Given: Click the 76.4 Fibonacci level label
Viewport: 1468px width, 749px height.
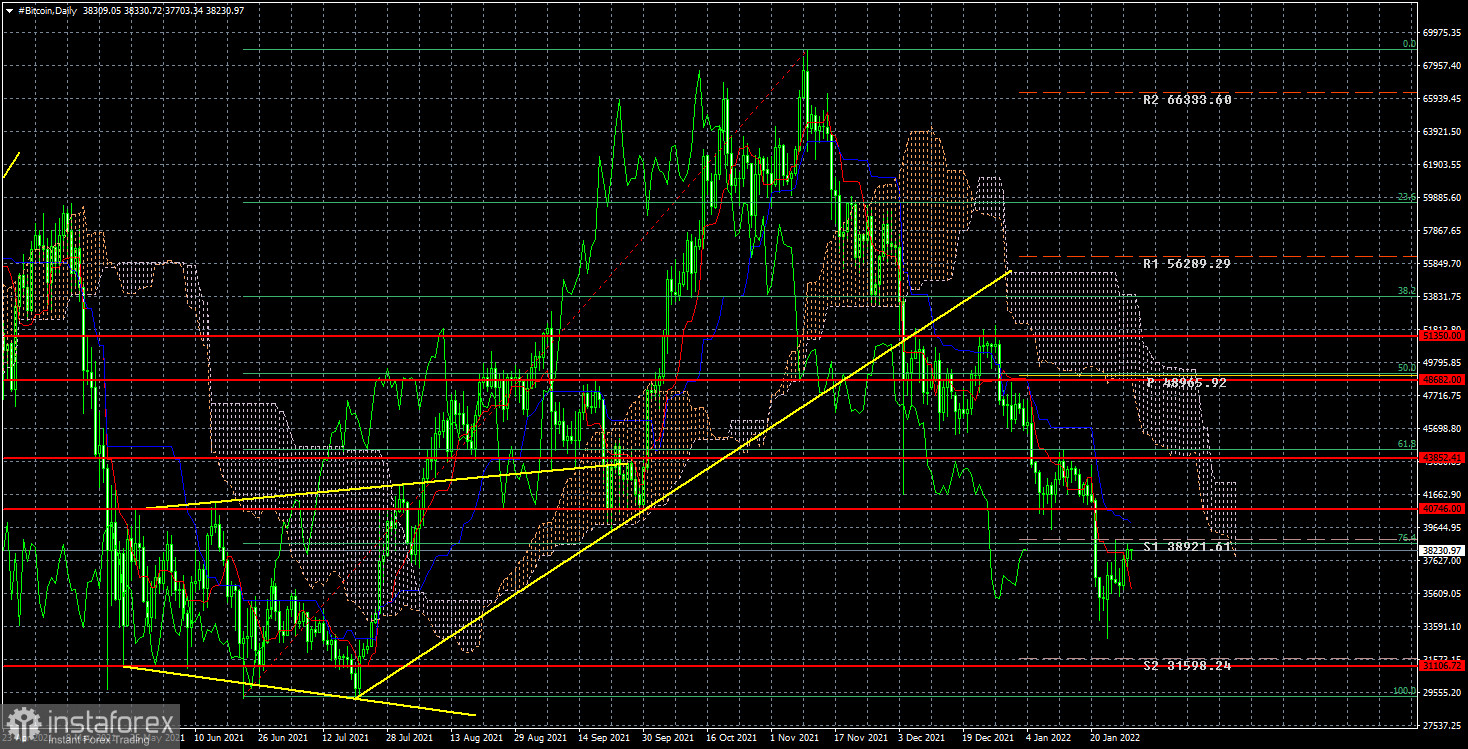Looking at the screenshot, I should click(1406, 538).
